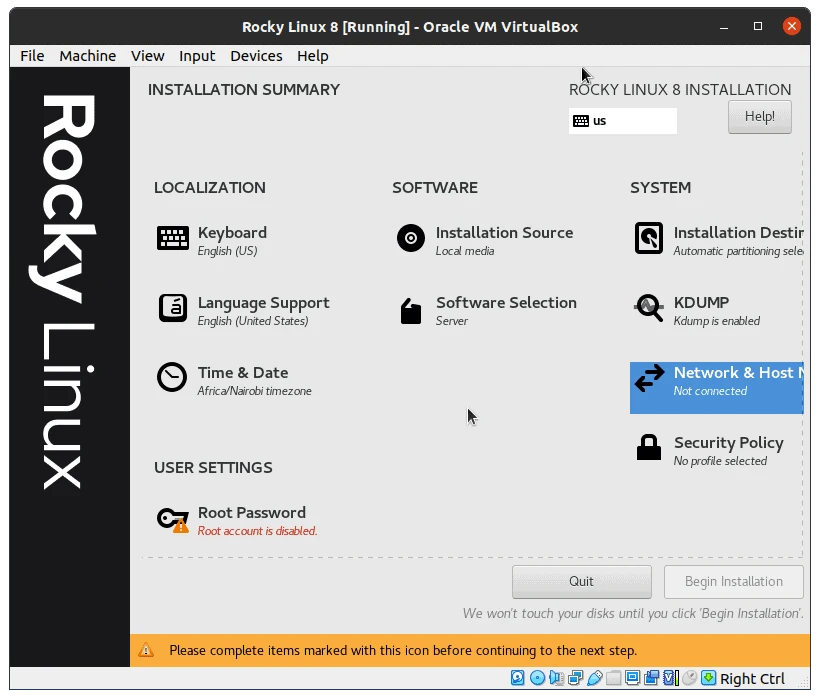Click the Network & Host Name icon

tap(648, 380)
